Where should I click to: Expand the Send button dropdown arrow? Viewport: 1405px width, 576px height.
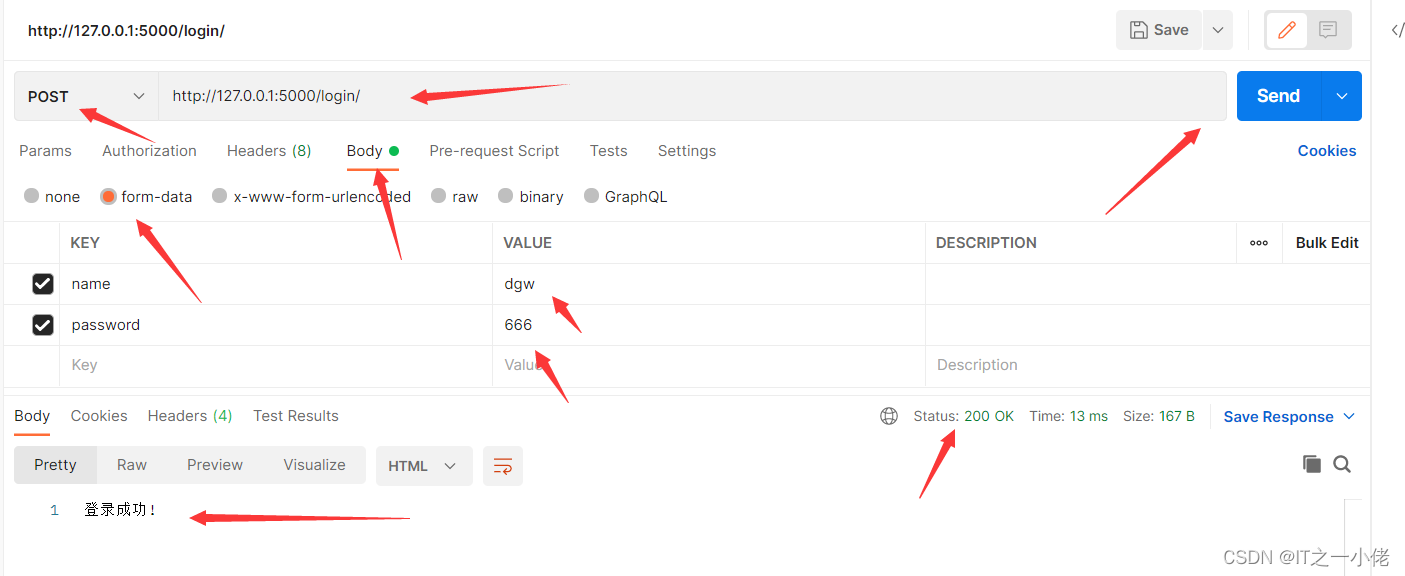[1342, 96]
